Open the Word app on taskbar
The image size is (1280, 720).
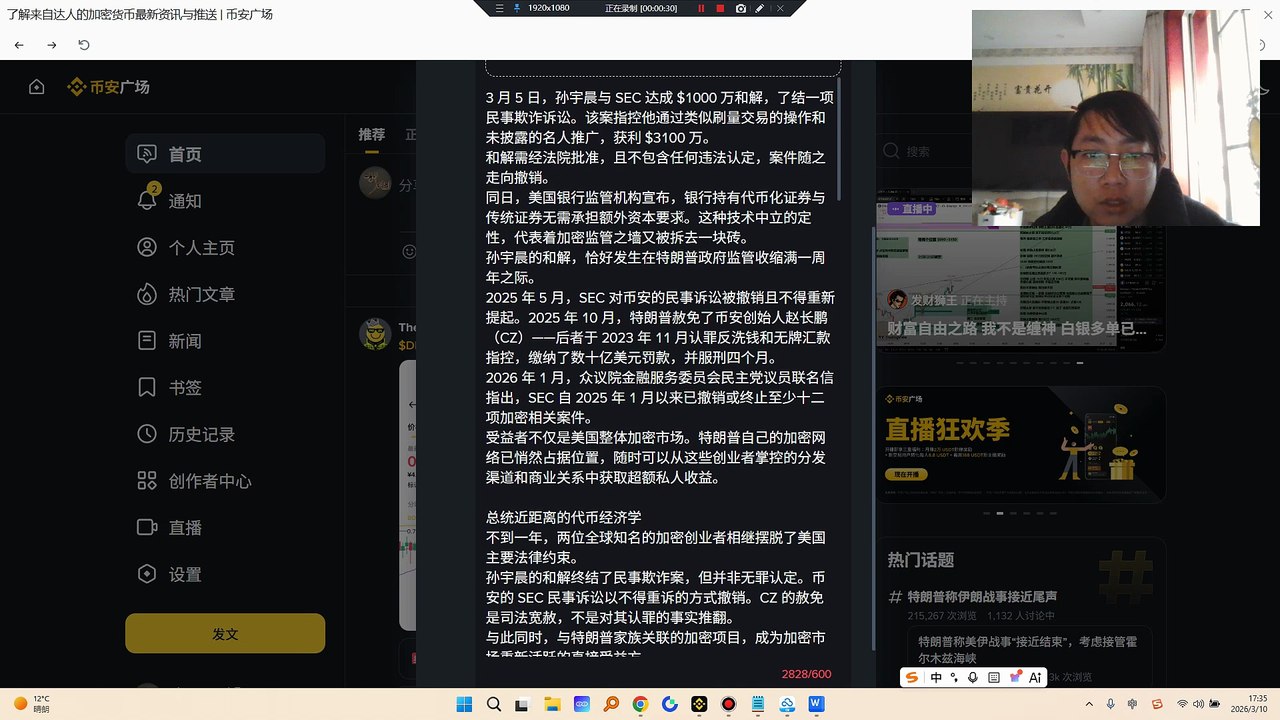tap(816, 704)
